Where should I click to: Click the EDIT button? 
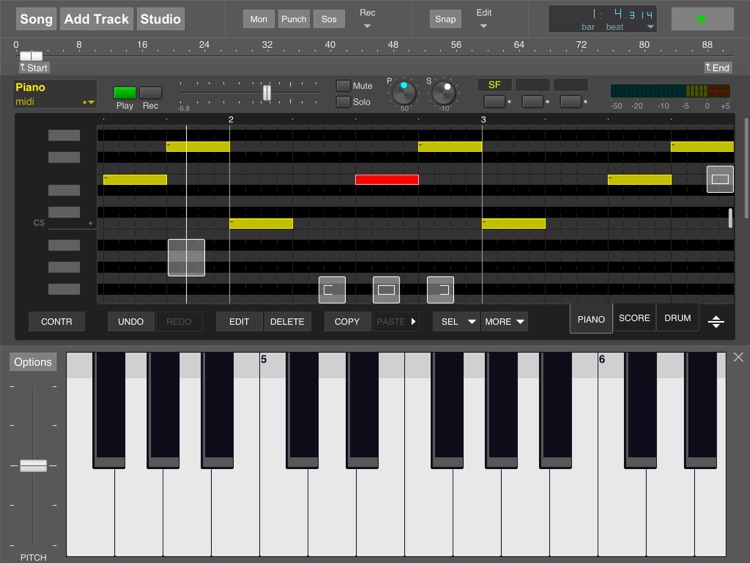point(239,321)
